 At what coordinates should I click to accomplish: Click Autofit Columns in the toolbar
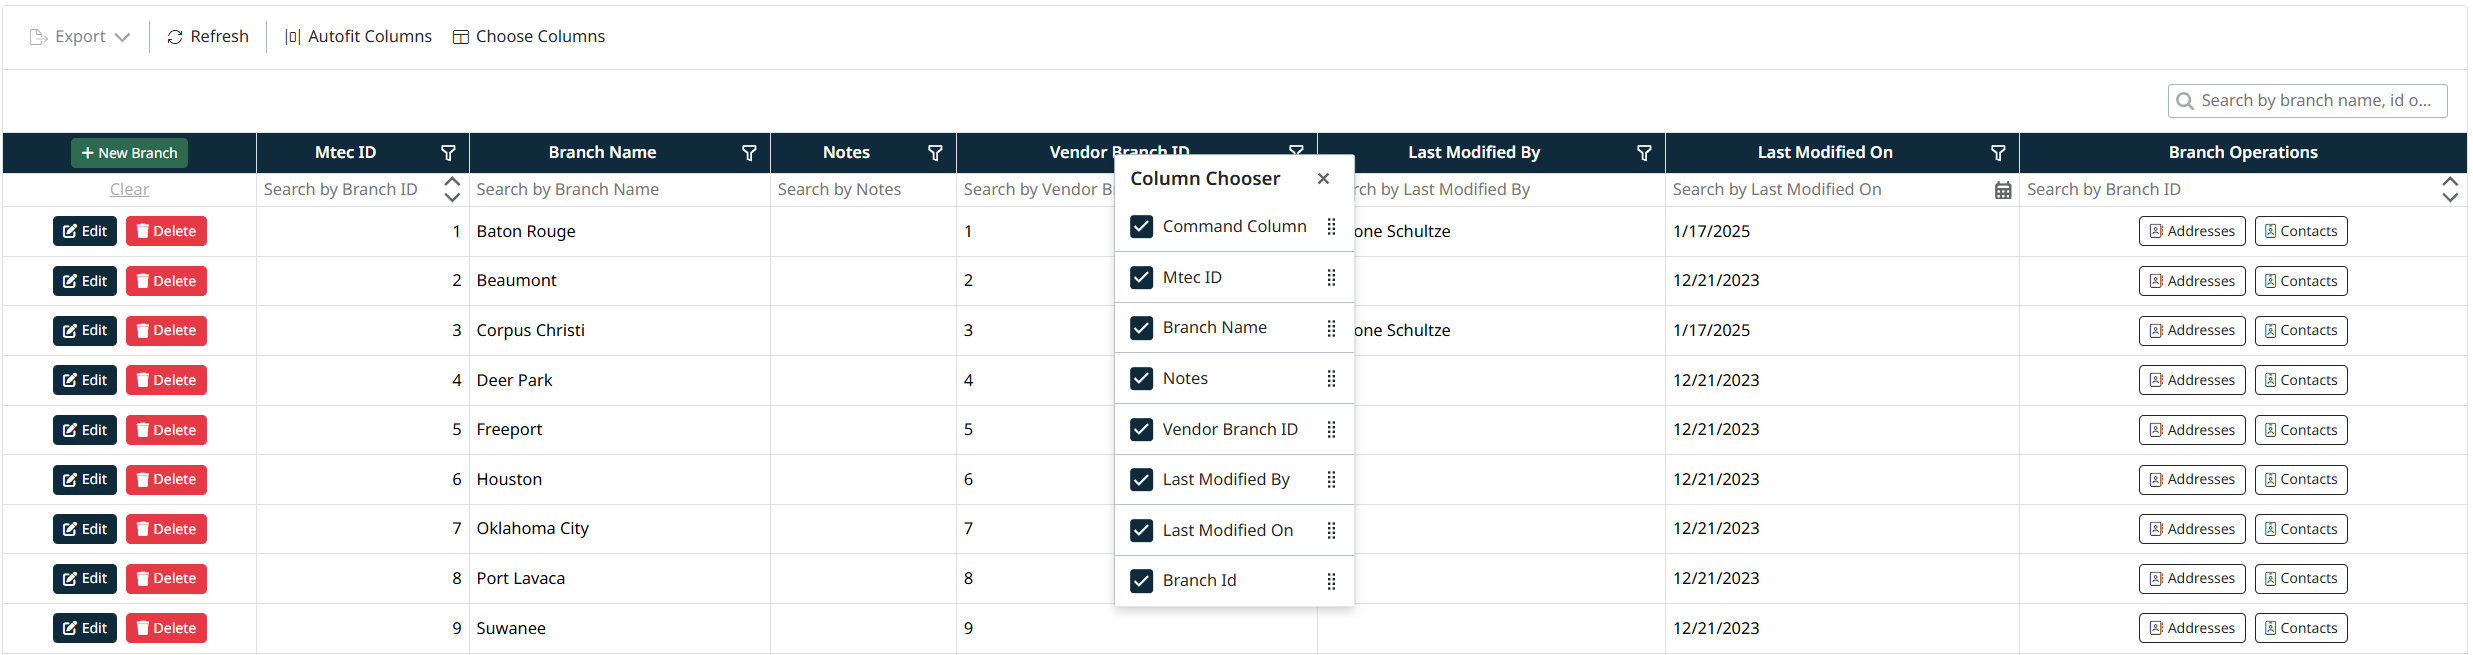pyautogui.click(x=358, y=37)
